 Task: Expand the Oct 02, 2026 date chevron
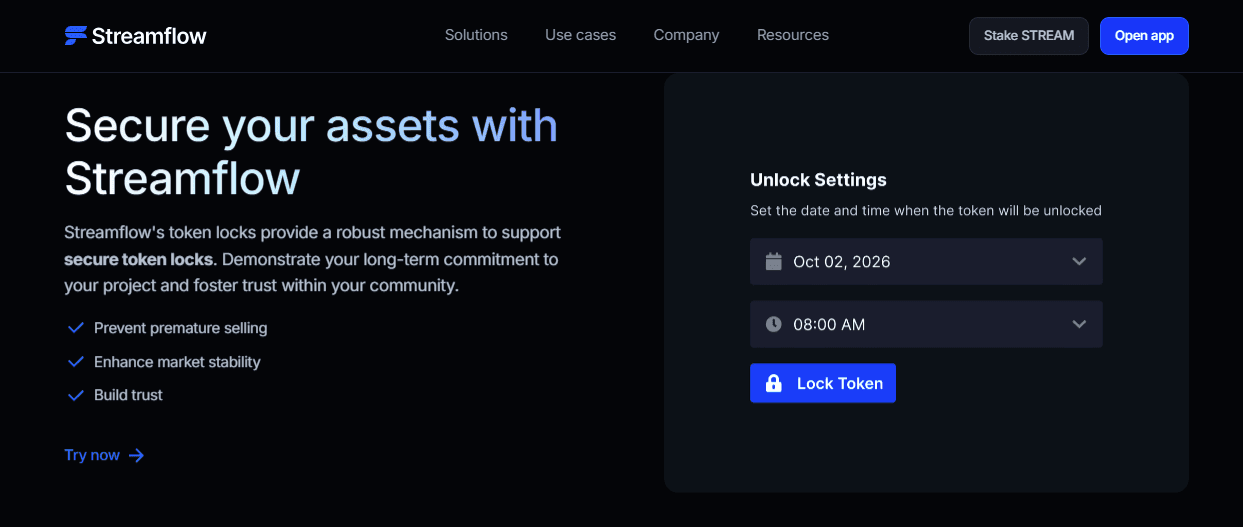point(1079,261)
